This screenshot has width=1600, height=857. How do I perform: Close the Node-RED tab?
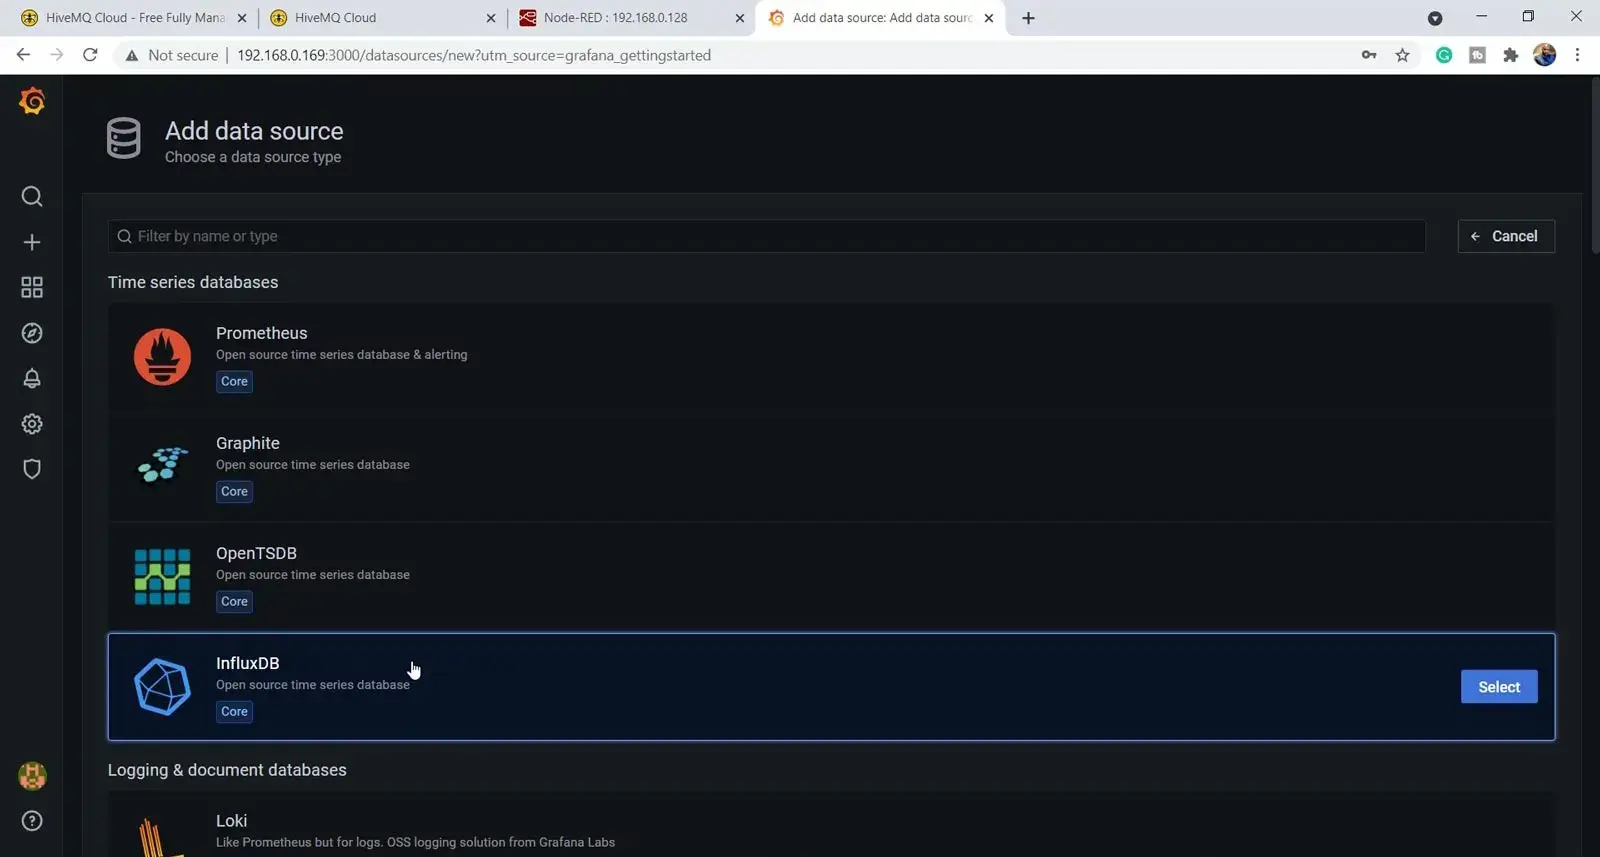(739, 18)
